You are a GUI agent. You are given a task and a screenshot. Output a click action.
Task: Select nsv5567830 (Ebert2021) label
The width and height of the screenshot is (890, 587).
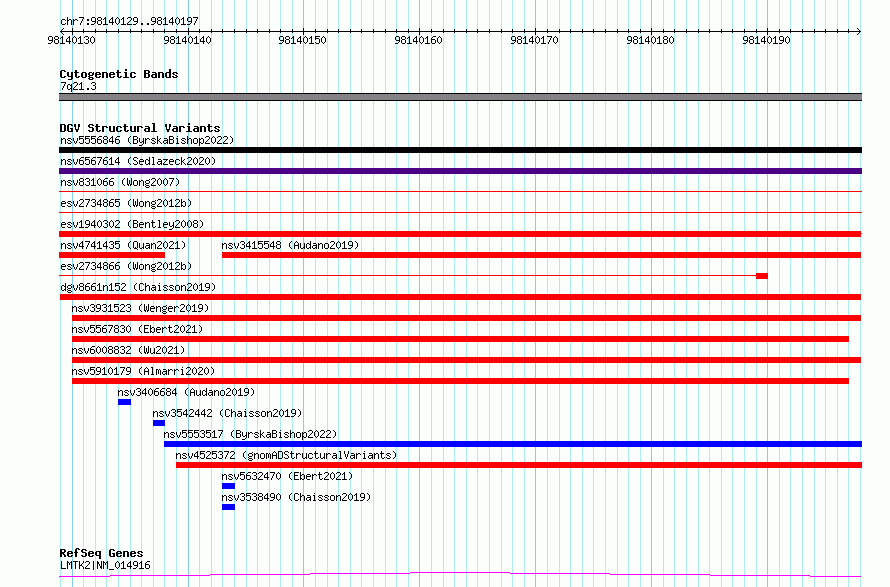click(x=137, y=329)
